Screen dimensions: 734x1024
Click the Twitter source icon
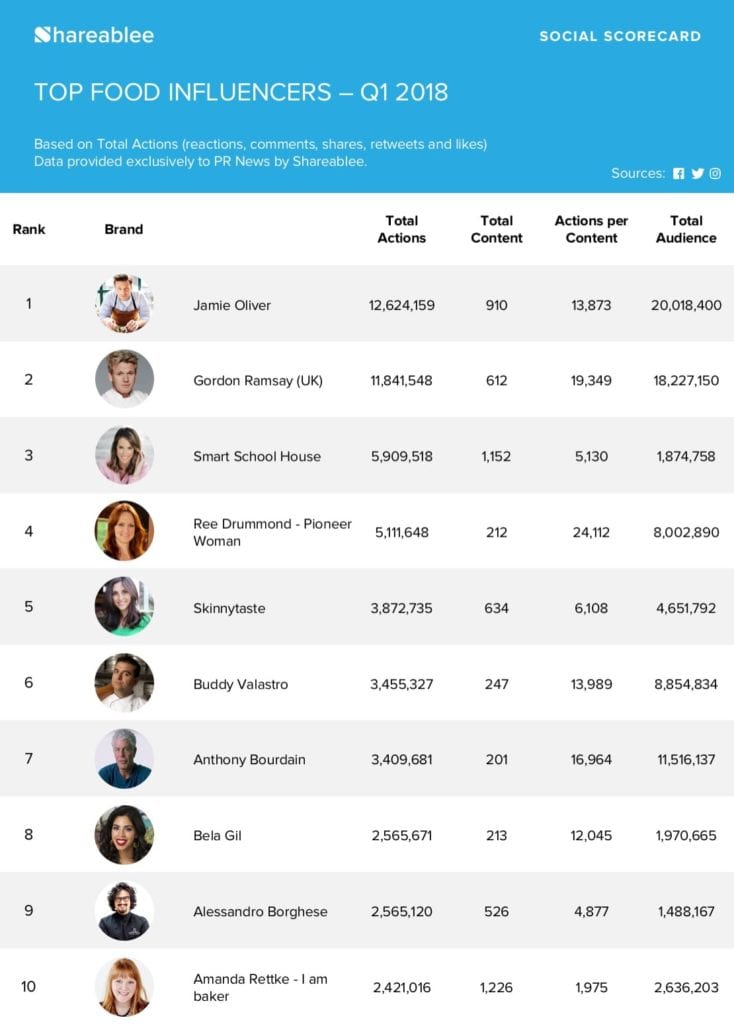[x=697, y=174]
